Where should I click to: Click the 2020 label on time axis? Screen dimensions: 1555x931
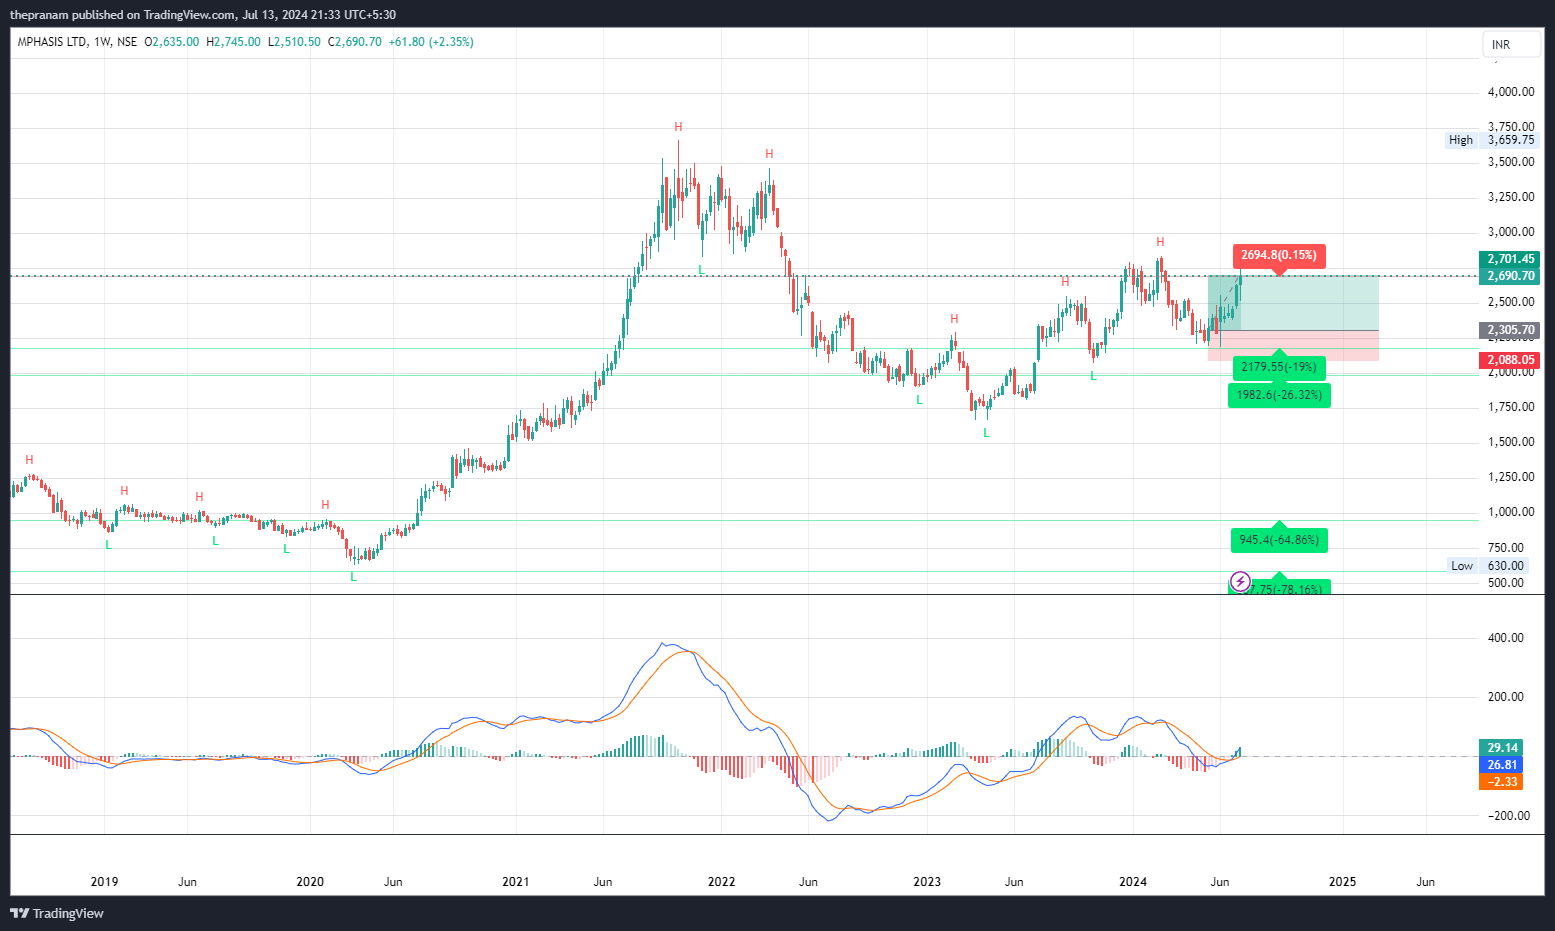(x=310, y=882)
